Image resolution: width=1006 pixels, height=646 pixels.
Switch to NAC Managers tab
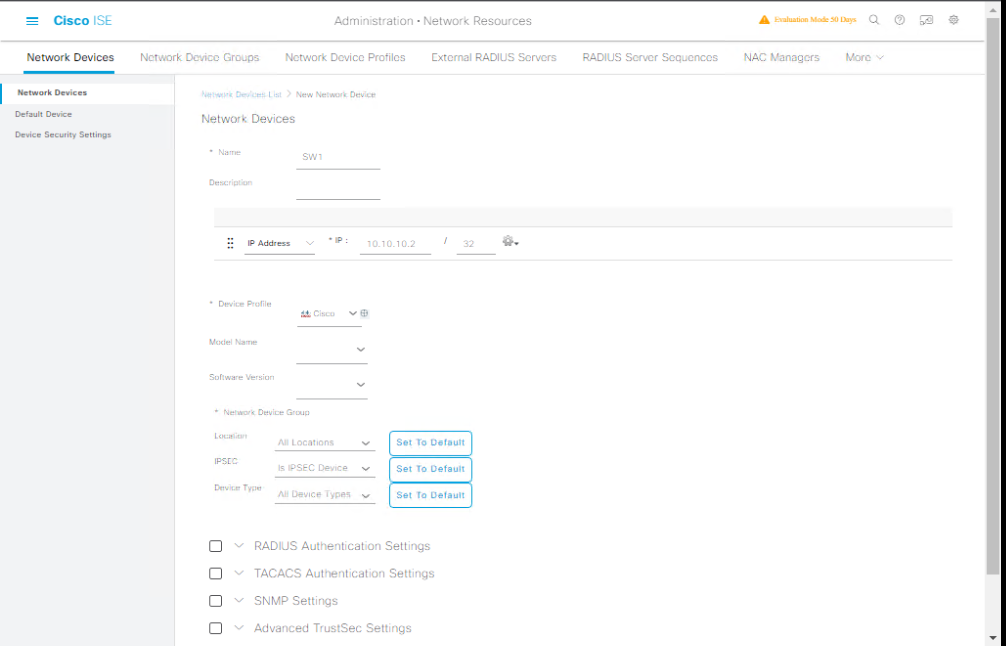point(781,58)
